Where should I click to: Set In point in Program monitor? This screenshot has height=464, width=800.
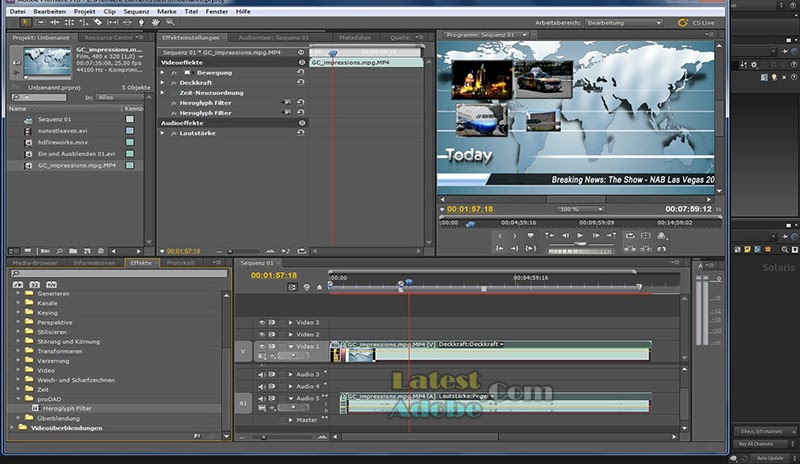pos(500,235)
